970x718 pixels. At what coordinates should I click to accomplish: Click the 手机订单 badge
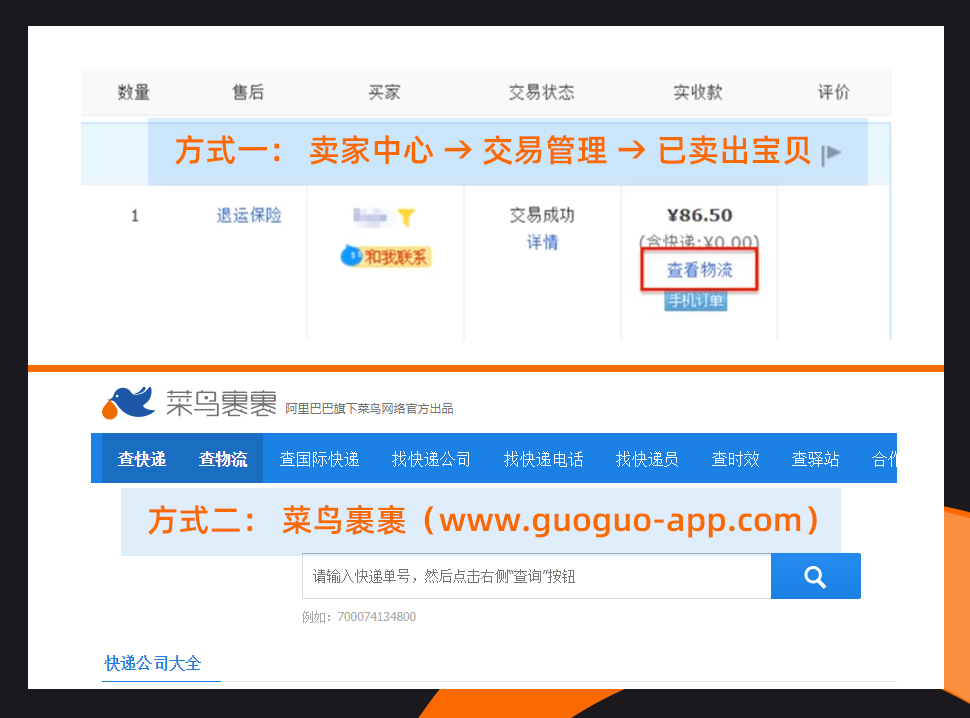695,301
